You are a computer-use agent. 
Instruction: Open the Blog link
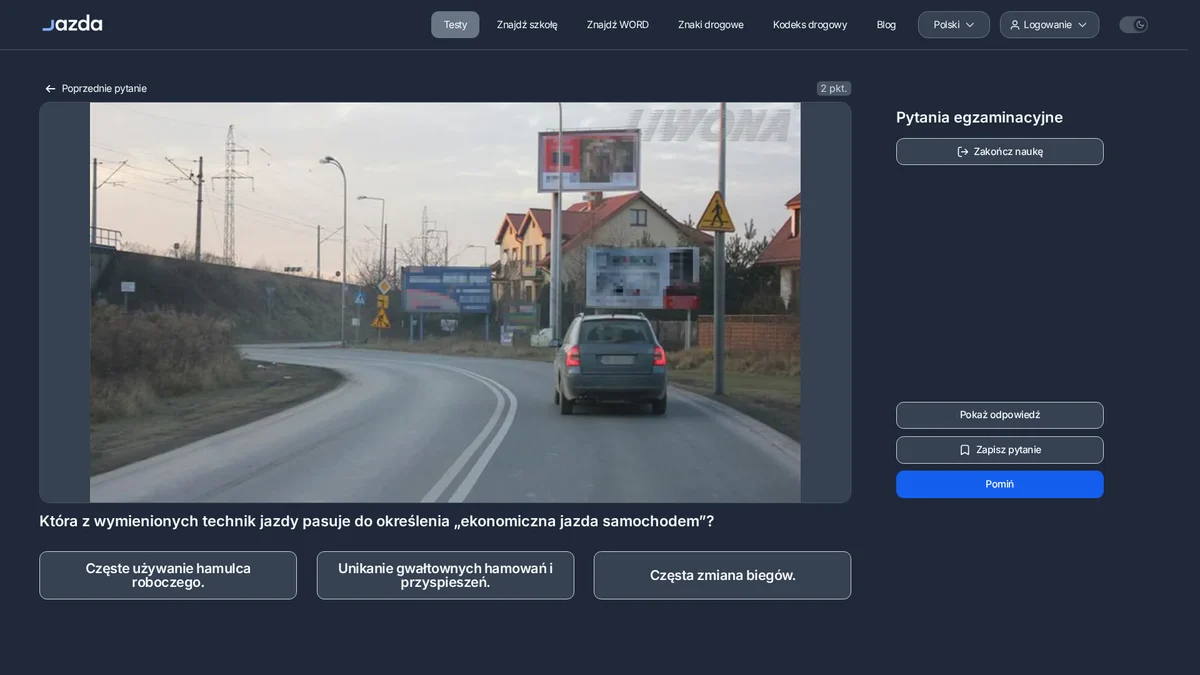(886, 25)
